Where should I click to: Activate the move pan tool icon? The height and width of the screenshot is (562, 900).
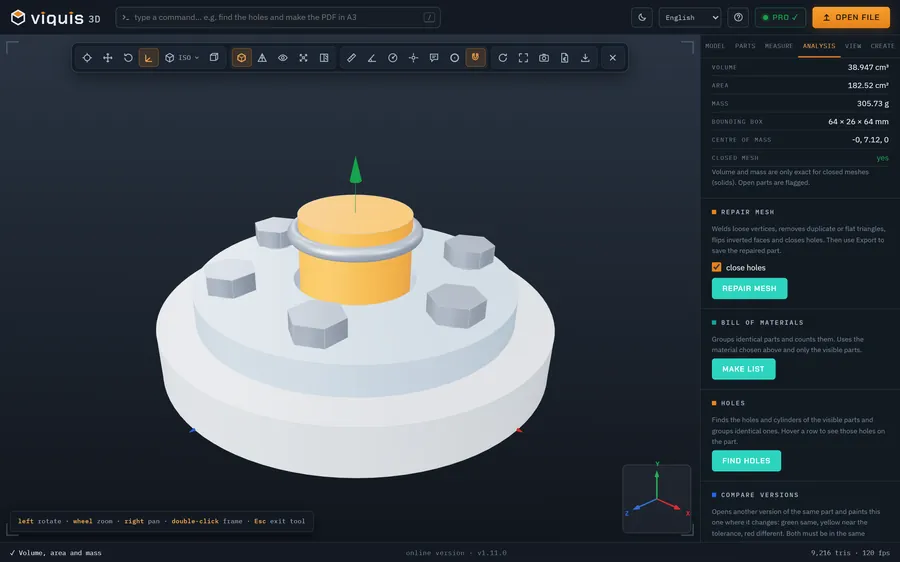pyautogui.click(x=107, y=58)
